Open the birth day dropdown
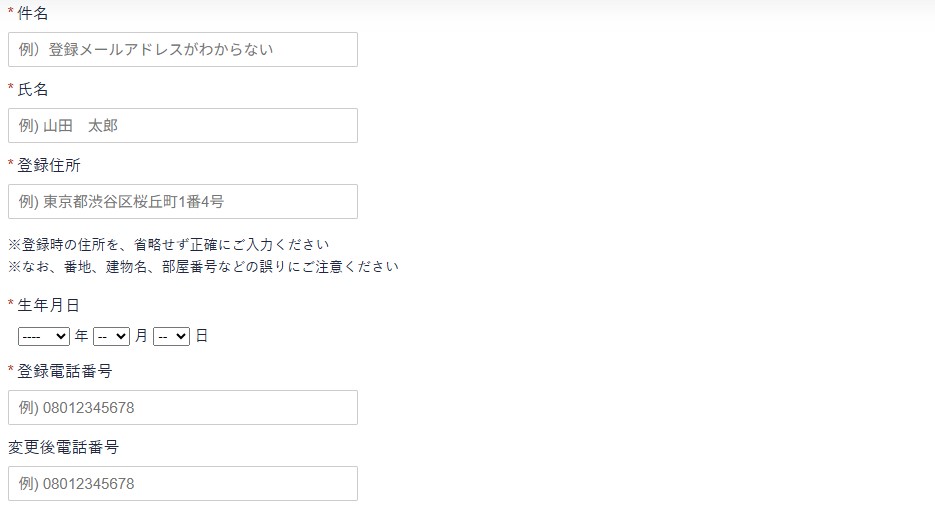This screenshot has height=510, width=935. tap(171, 336)
